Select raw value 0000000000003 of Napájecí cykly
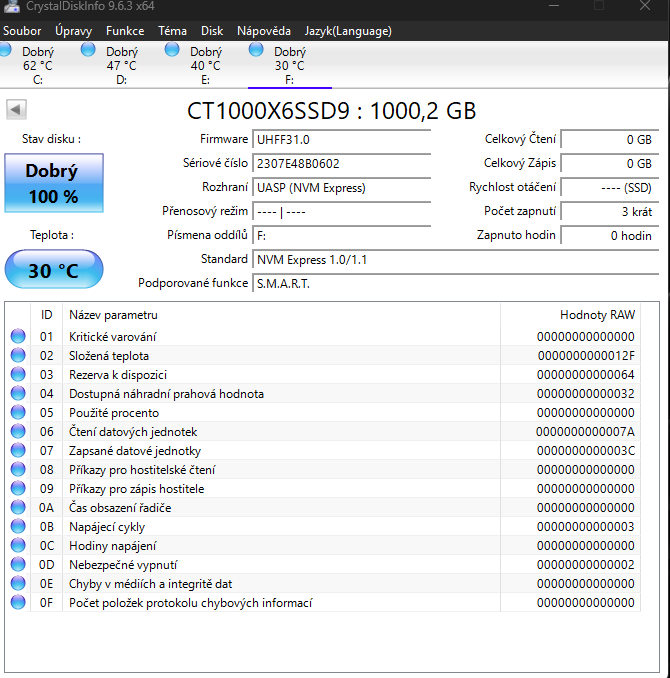Screen dimensions: 670x678 click(586, 527)
